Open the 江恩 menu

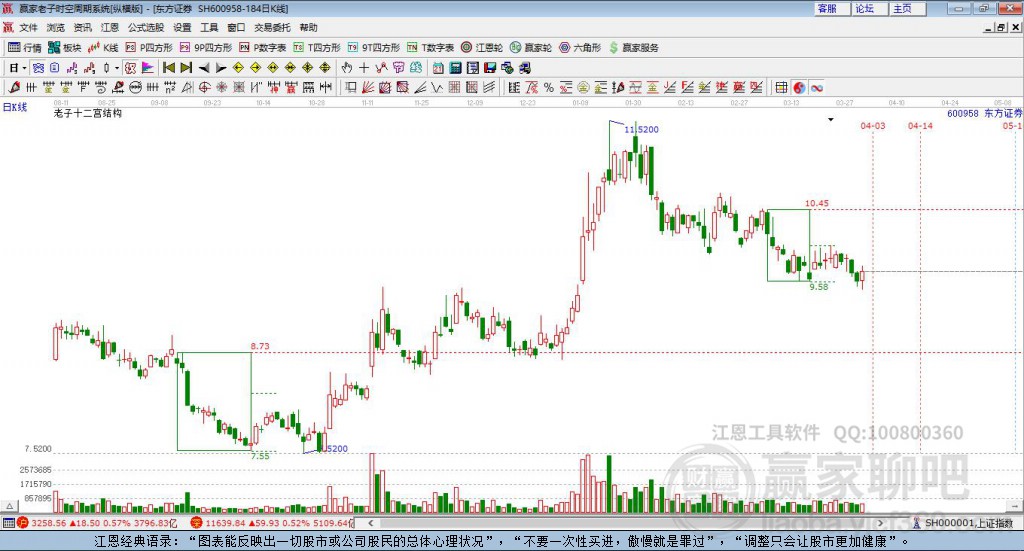pos(110,27)
